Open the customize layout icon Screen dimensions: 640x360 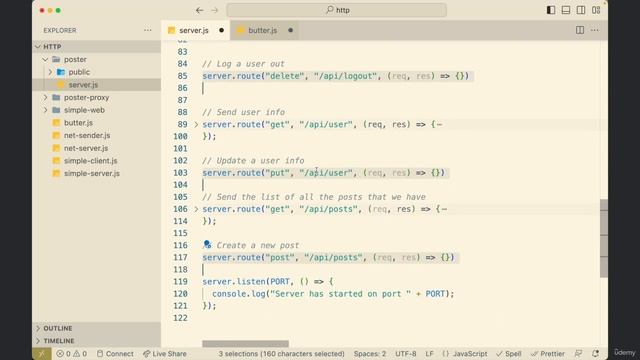(596, 10)
